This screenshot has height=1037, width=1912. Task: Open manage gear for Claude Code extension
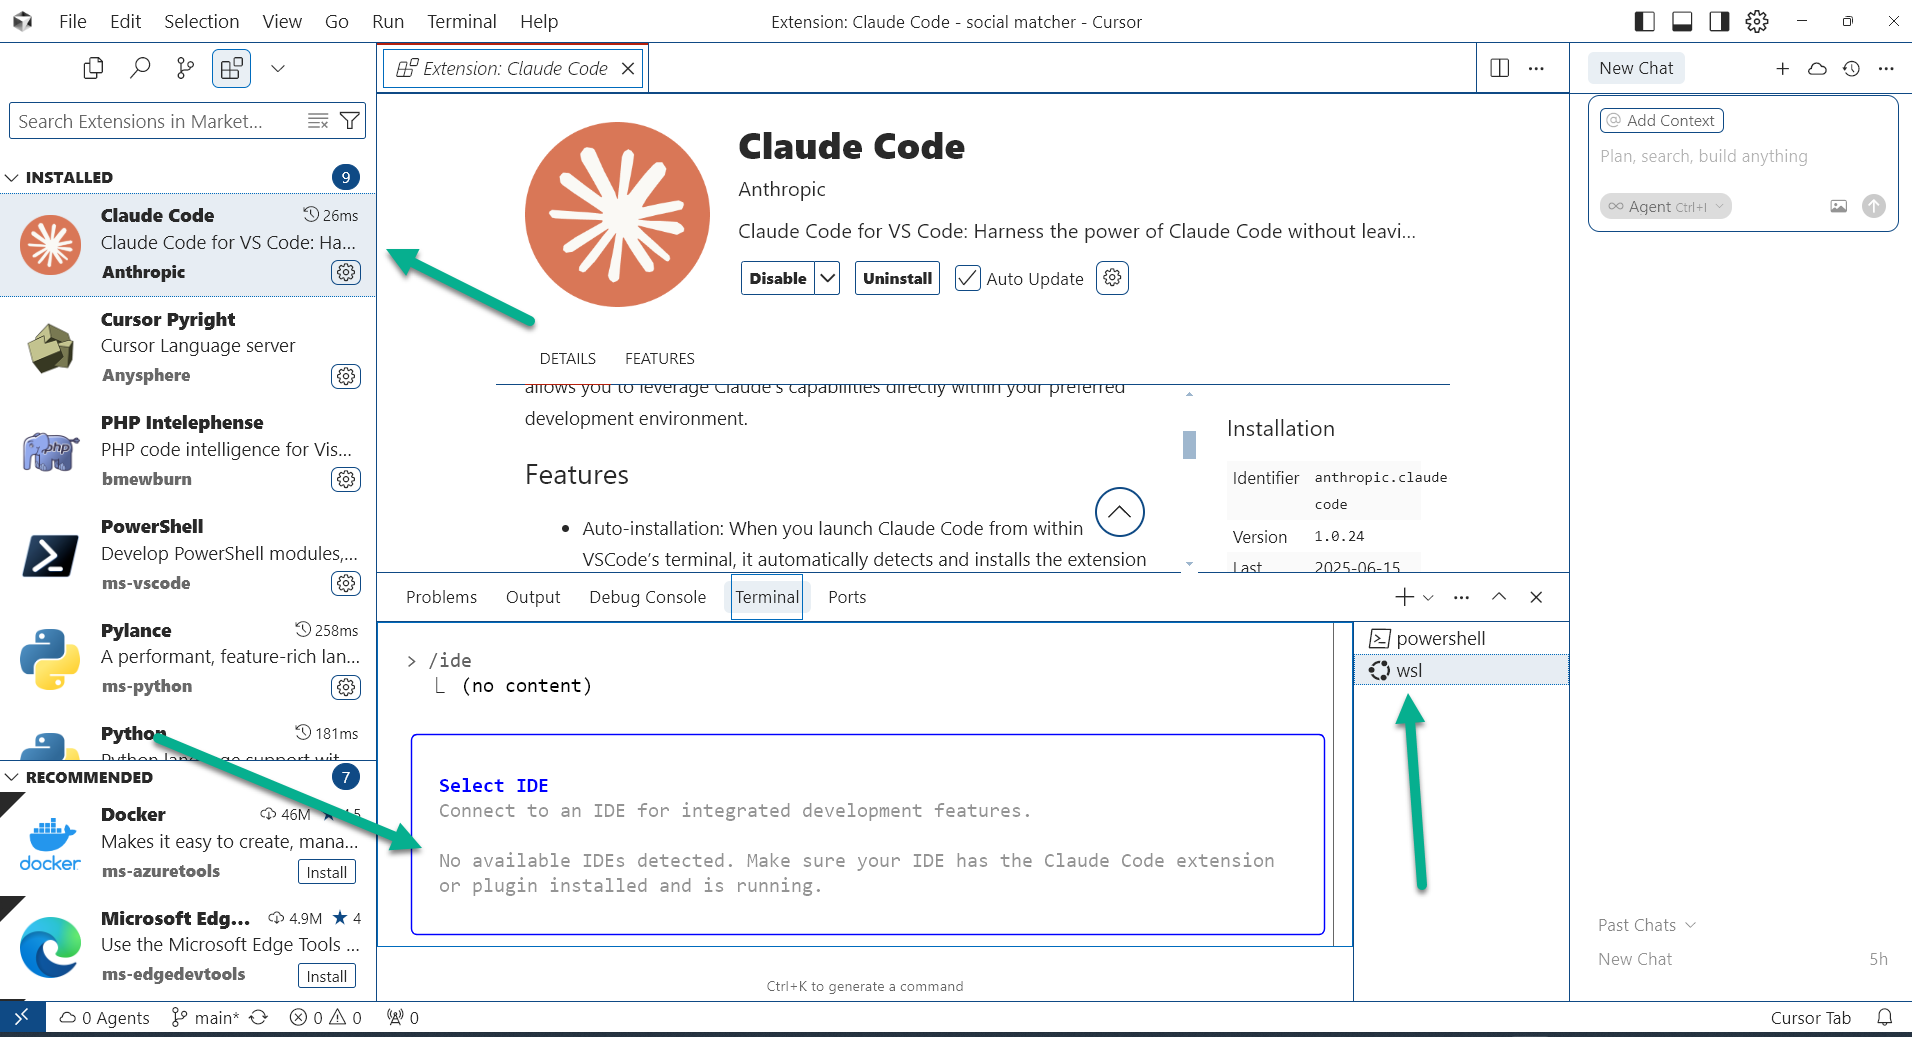[x=346, y=272]
